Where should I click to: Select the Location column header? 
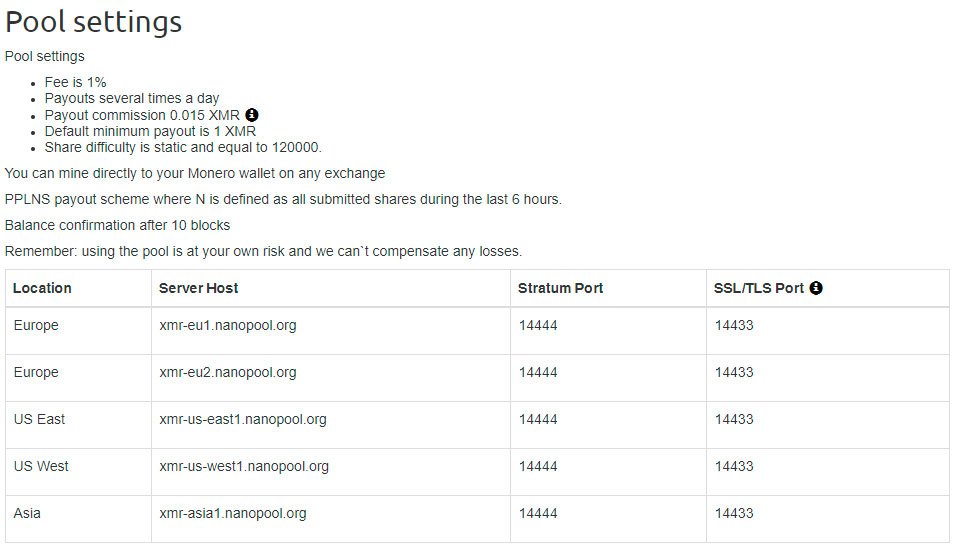pyautogui.click(x=42, y=288)
